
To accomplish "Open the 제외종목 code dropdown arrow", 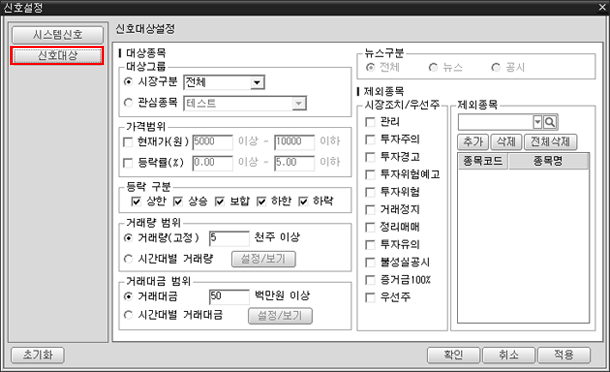I will pos(537,122).
